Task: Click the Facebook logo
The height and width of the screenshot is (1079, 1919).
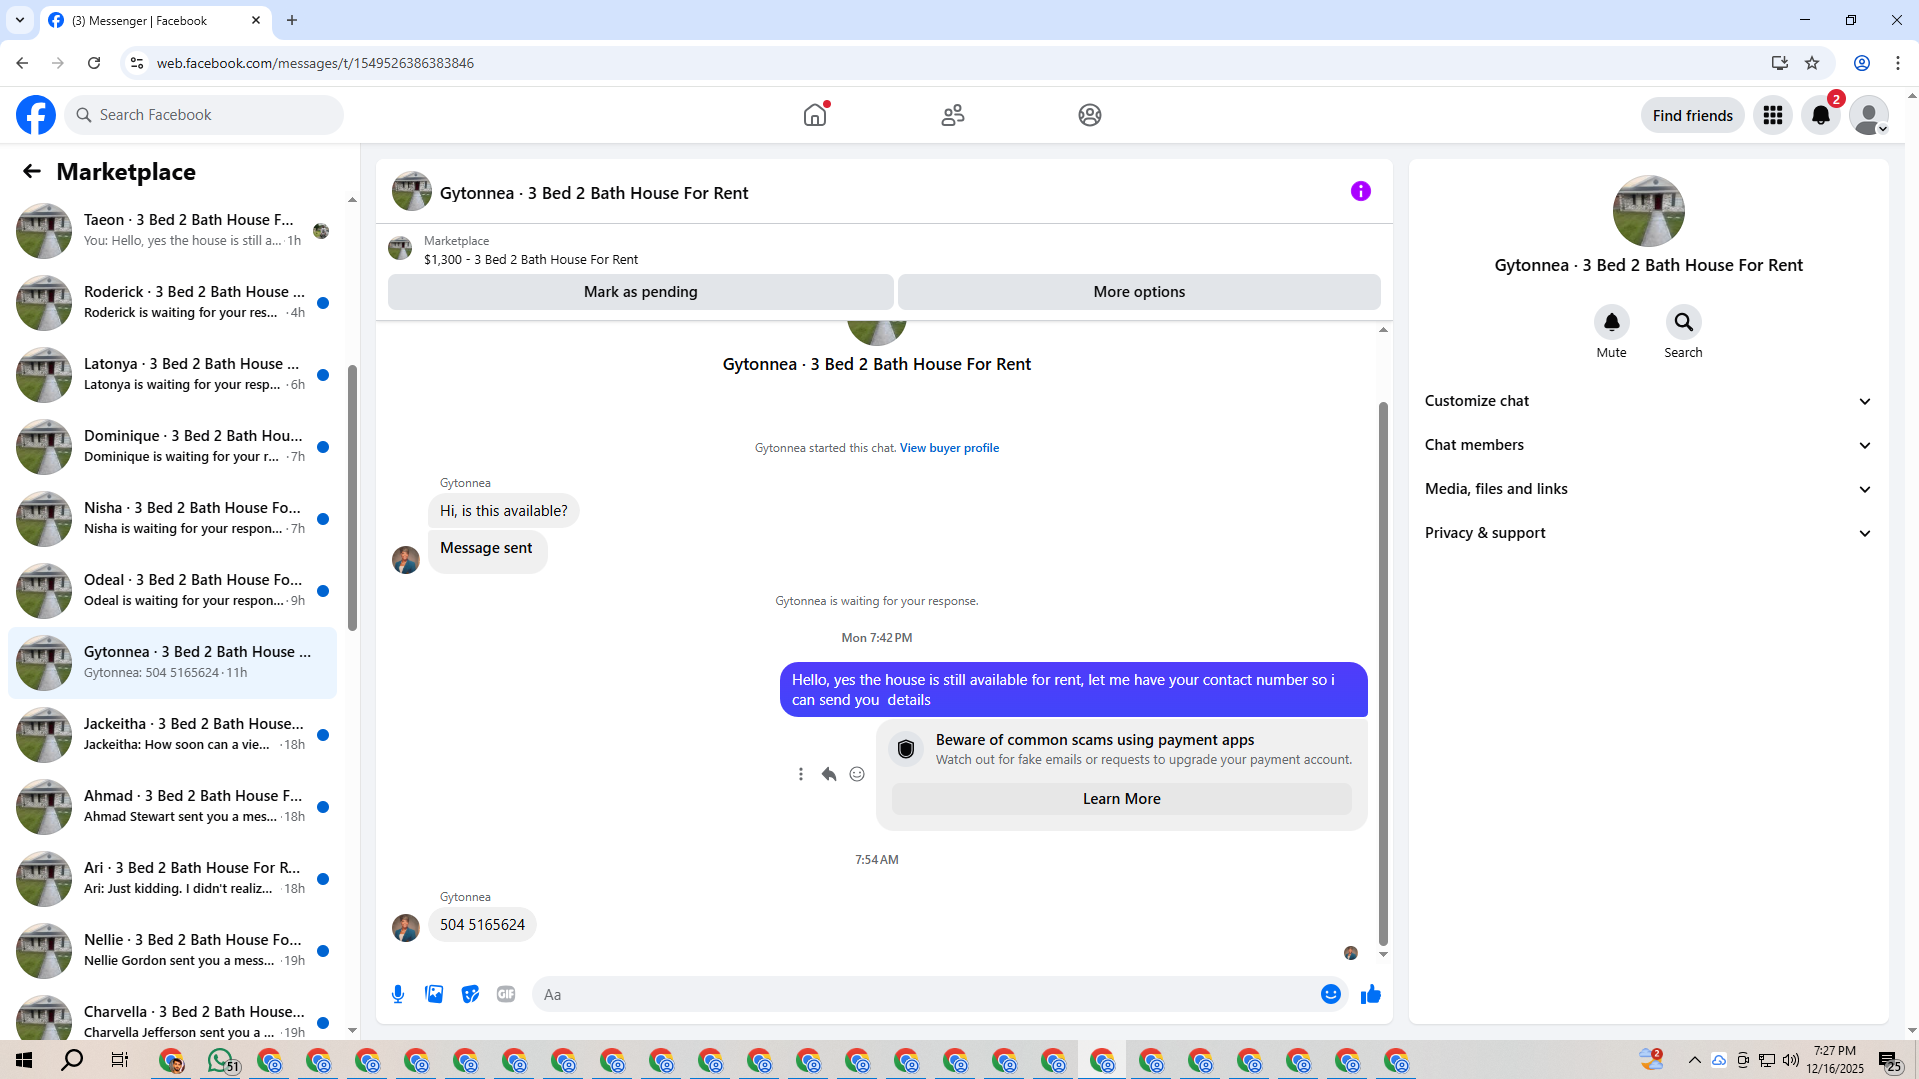Action: click(36, 115)
